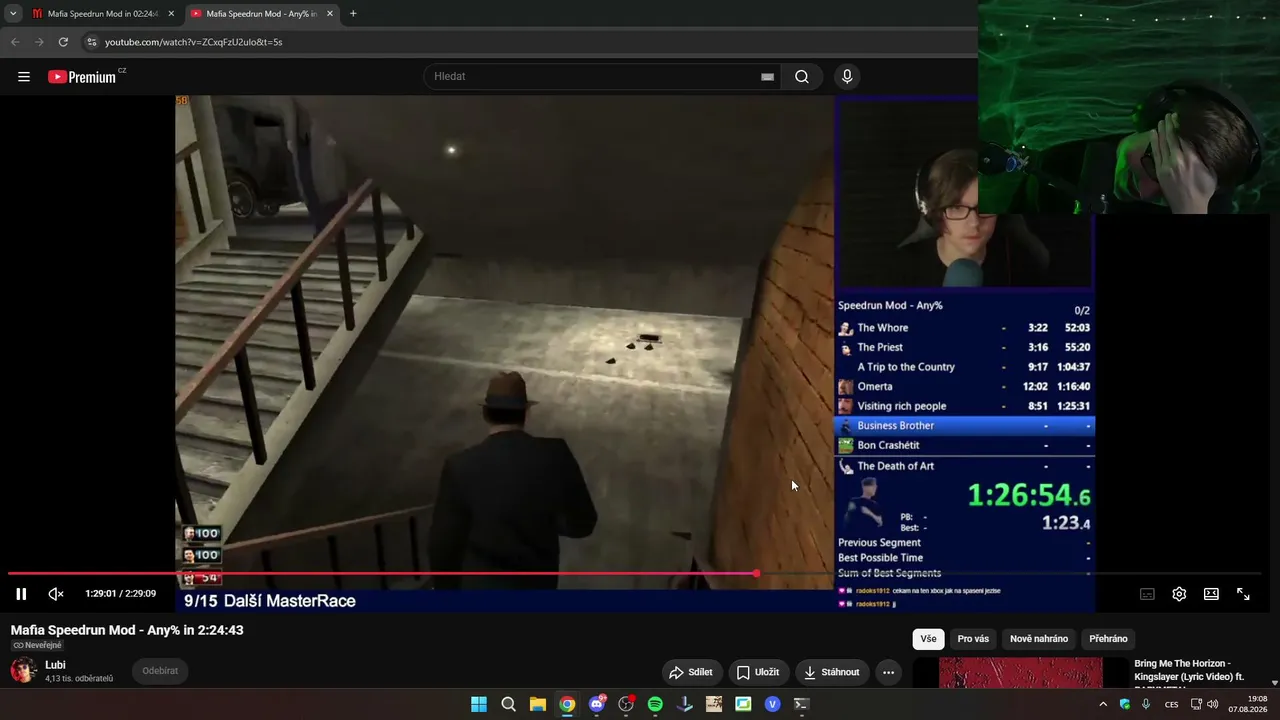Click the Odebírat subscribe button

tap(160, 671)
